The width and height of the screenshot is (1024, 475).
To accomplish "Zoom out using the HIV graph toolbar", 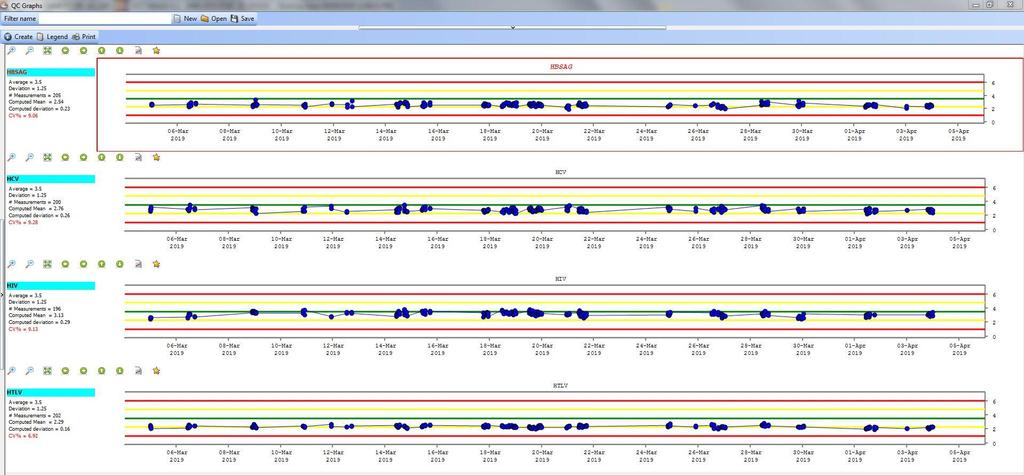I will (29, 264).
